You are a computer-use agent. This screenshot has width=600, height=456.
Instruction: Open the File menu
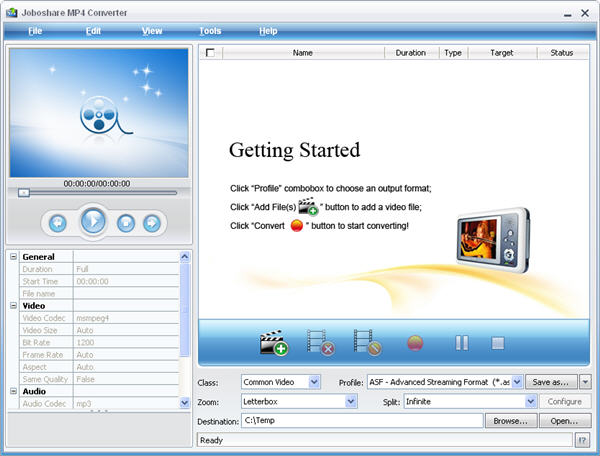point(35,31)
